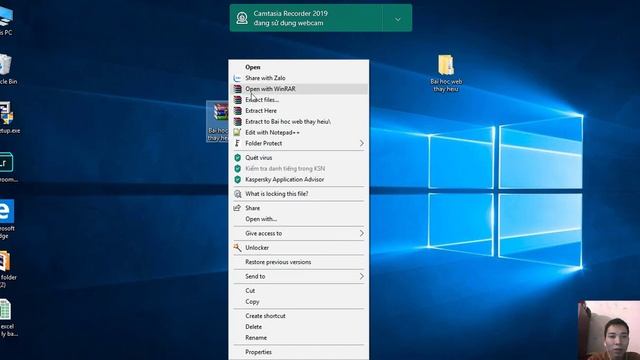Click WinRAR icon beside Extract to Bai hoc
The width and height of the screenshot is (640, 360).
coord(237,122)
